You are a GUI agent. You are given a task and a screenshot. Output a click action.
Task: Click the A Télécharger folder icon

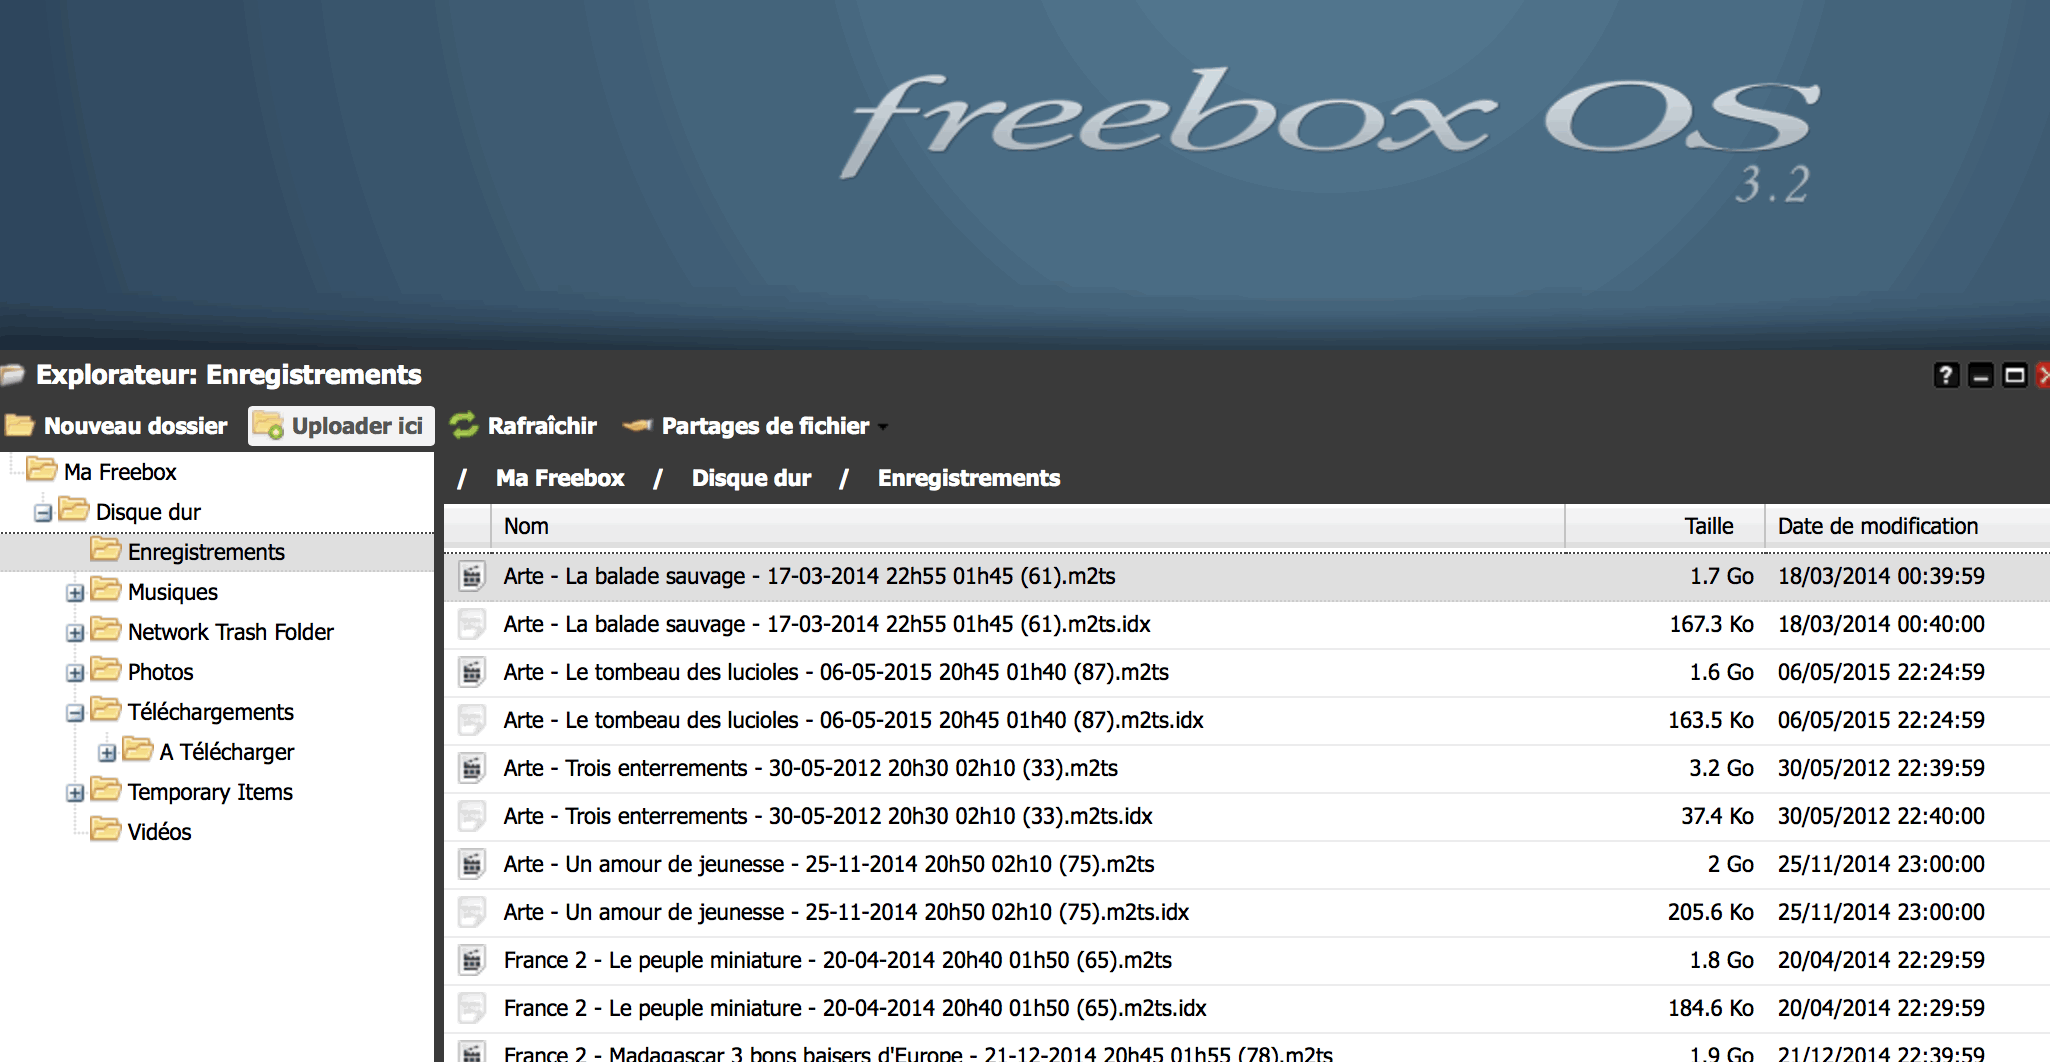point(137,749)
